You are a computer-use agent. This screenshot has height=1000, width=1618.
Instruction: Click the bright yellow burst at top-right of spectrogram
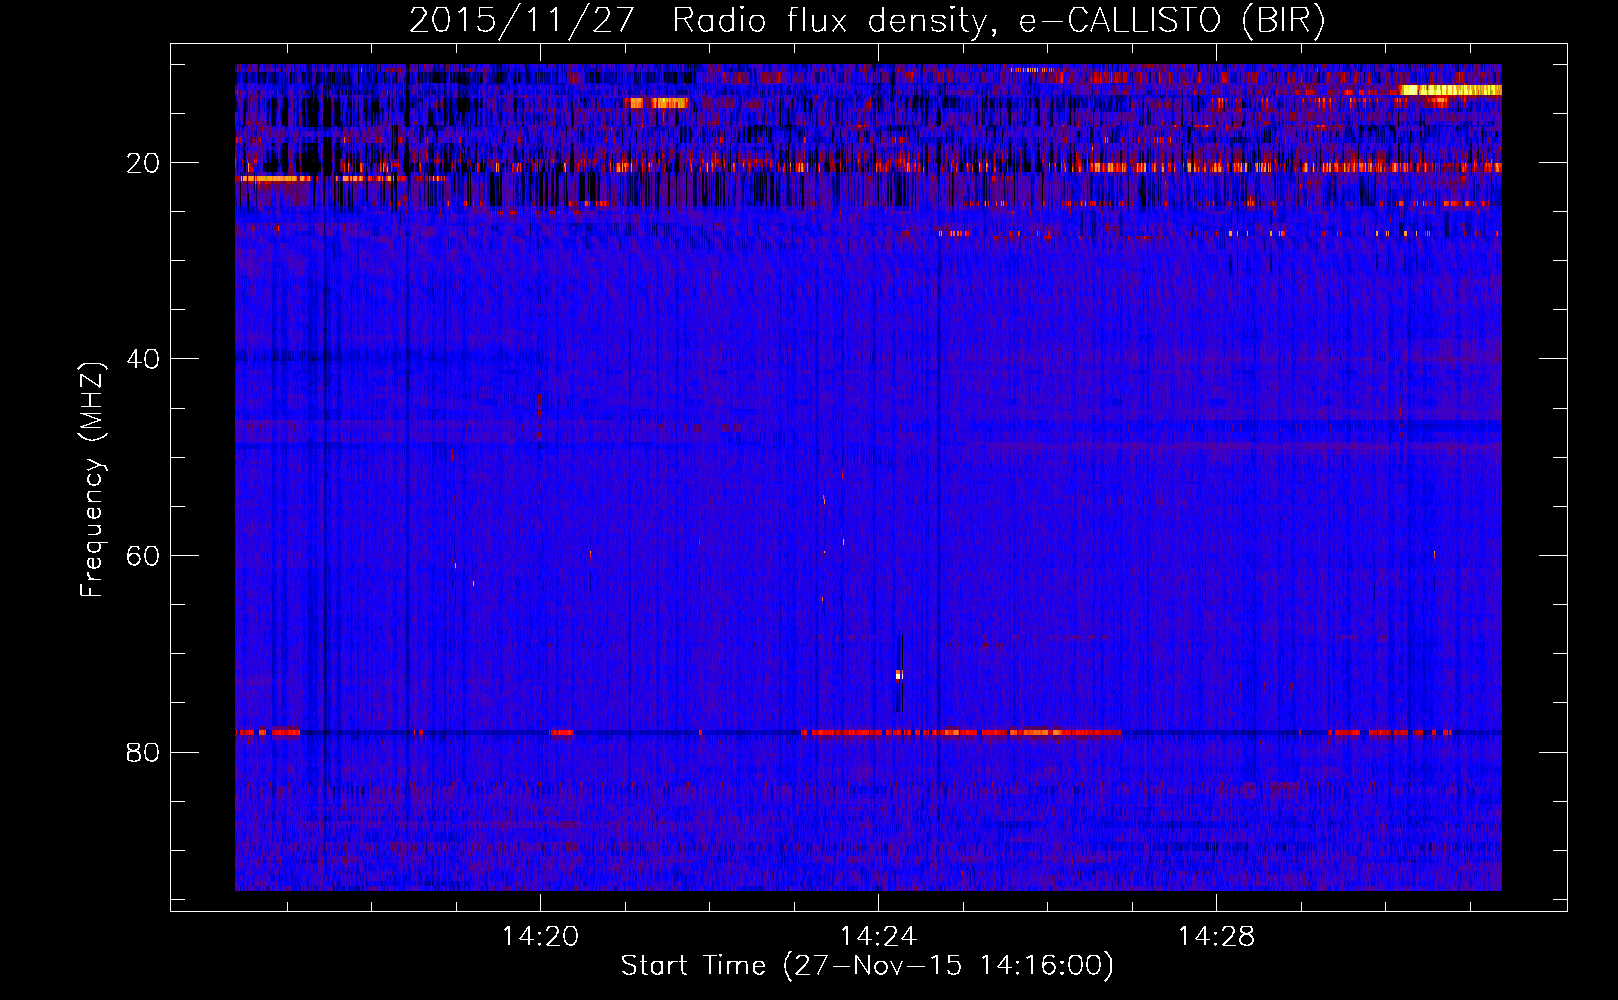1450,90
